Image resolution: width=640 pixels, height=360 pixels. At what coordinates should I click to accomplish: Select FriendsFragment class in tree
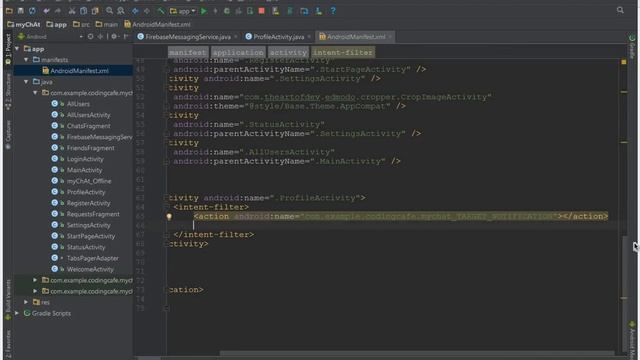tap(90, 148)
